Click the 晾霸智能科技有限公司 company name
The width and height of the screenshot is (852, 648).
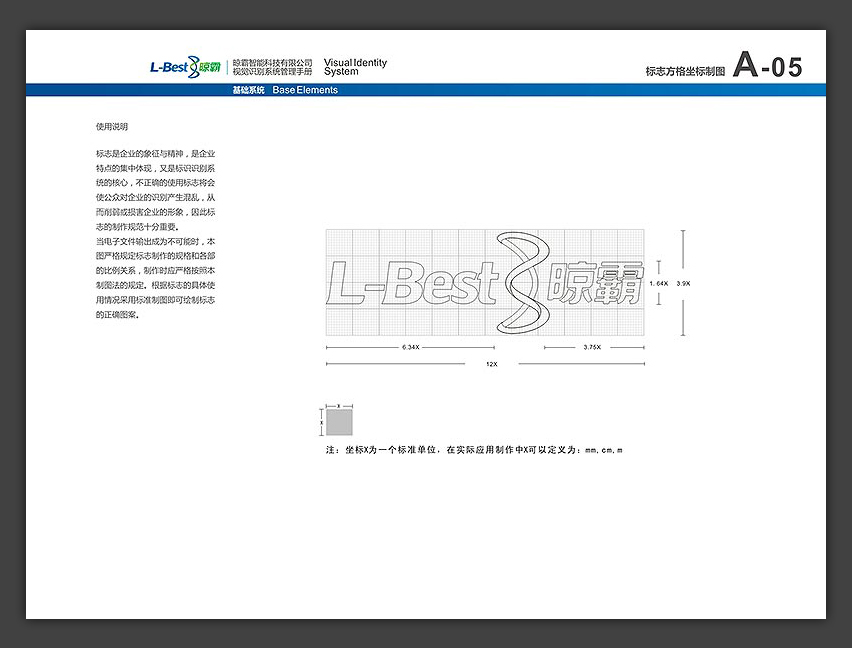pos(272,62)
